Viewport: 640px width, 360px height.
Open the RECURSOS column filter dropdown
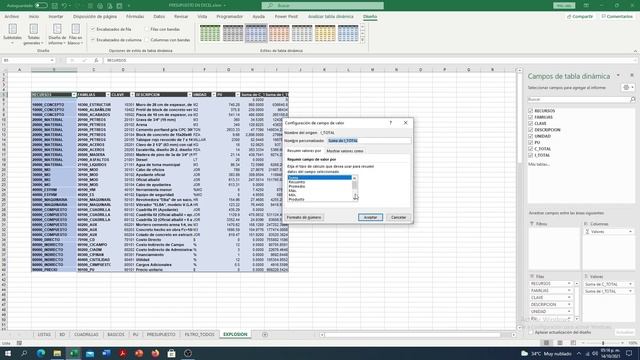[x=74, y=95]
